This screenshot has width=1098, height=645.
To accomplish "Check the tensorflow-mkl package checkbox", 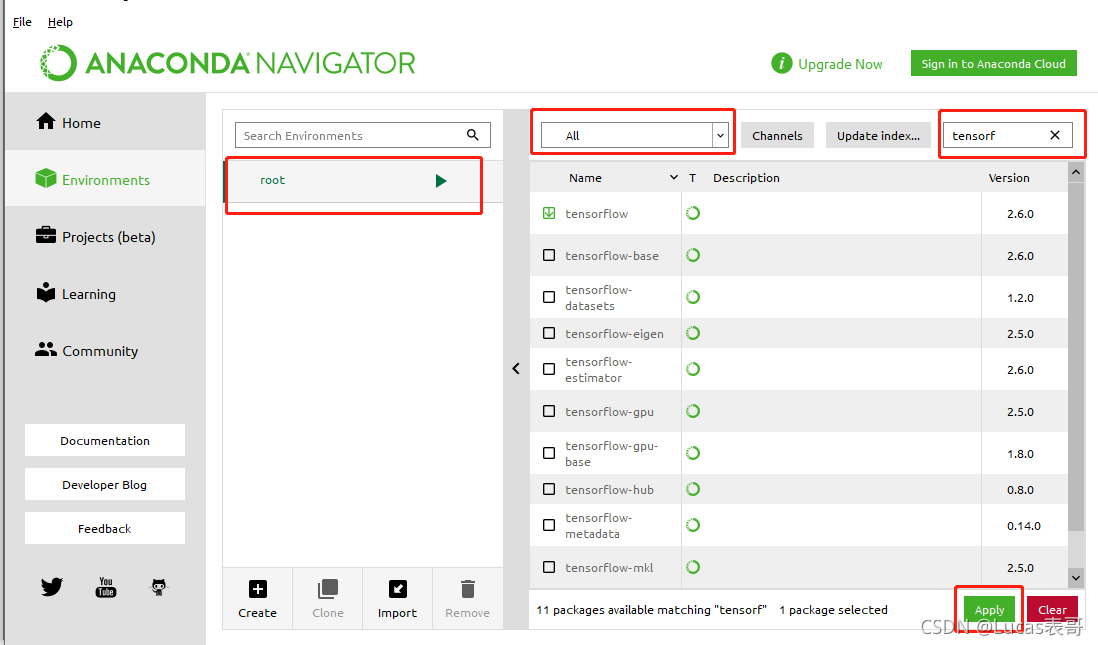I will pos(549,567).
